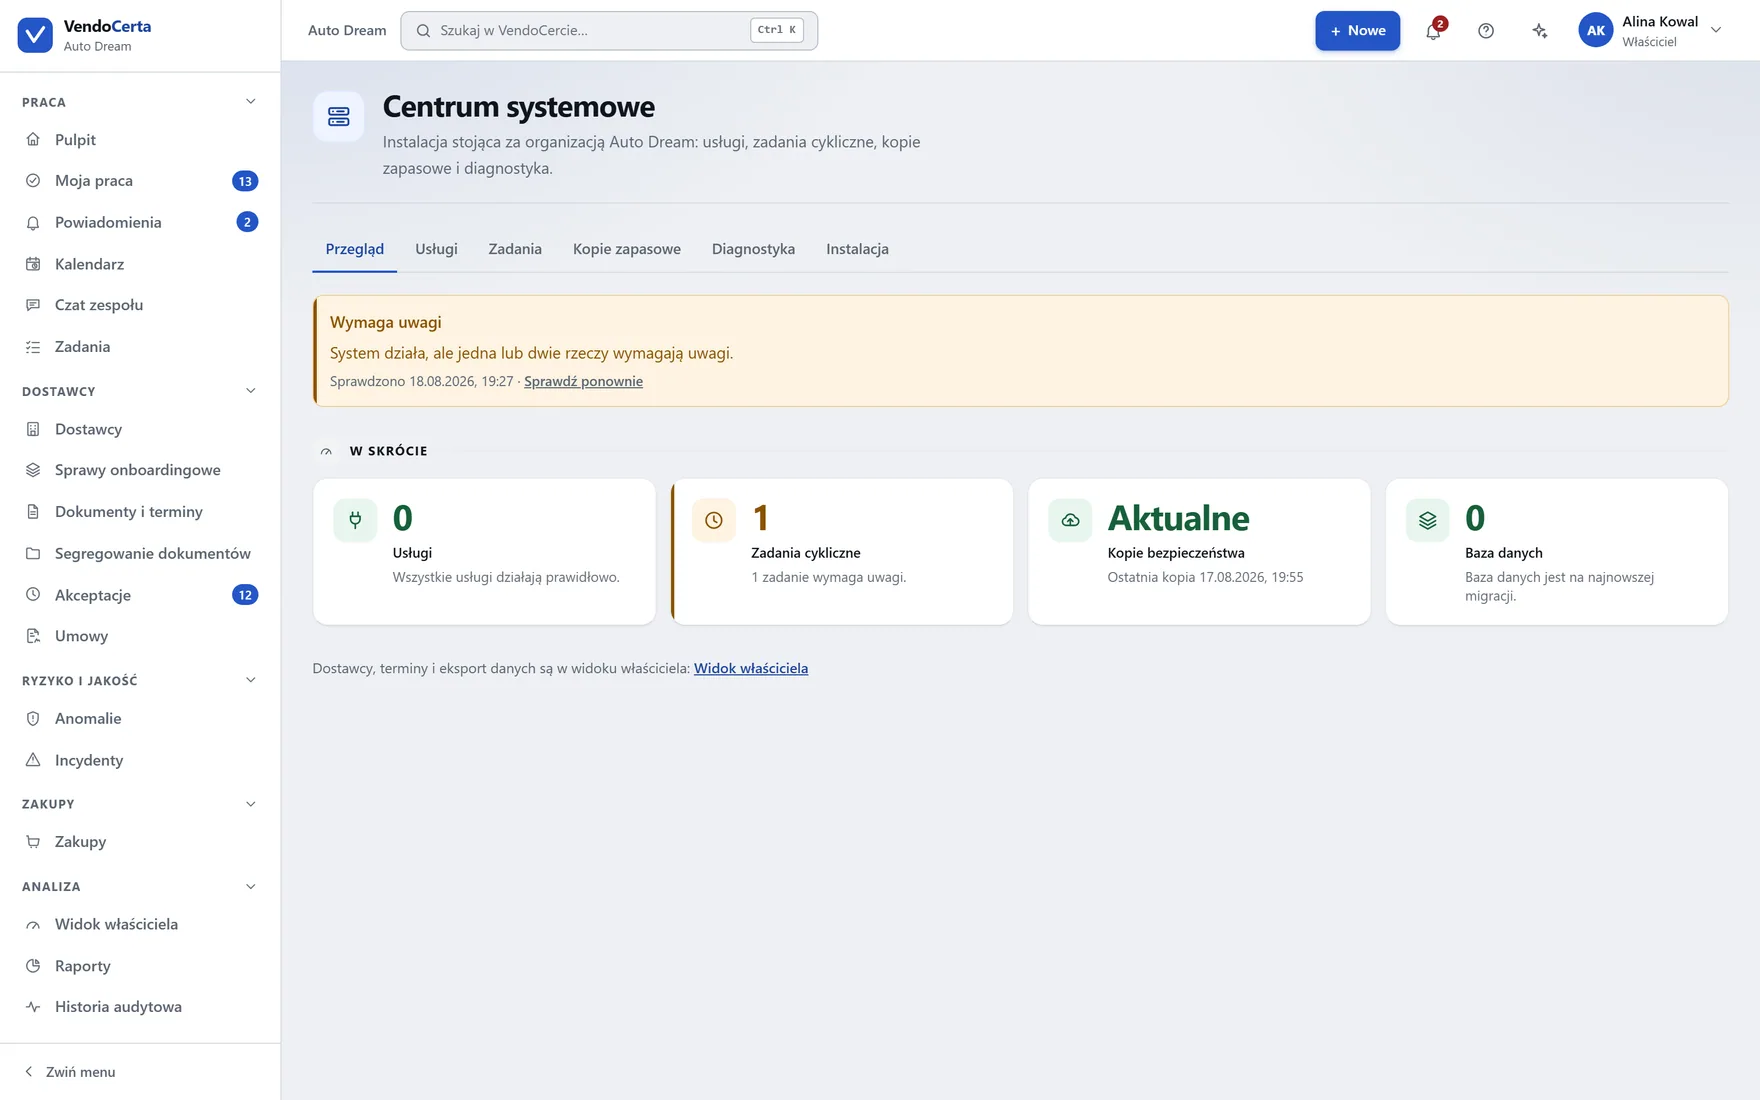Switch to the Usługi tab

pos(436,249)
